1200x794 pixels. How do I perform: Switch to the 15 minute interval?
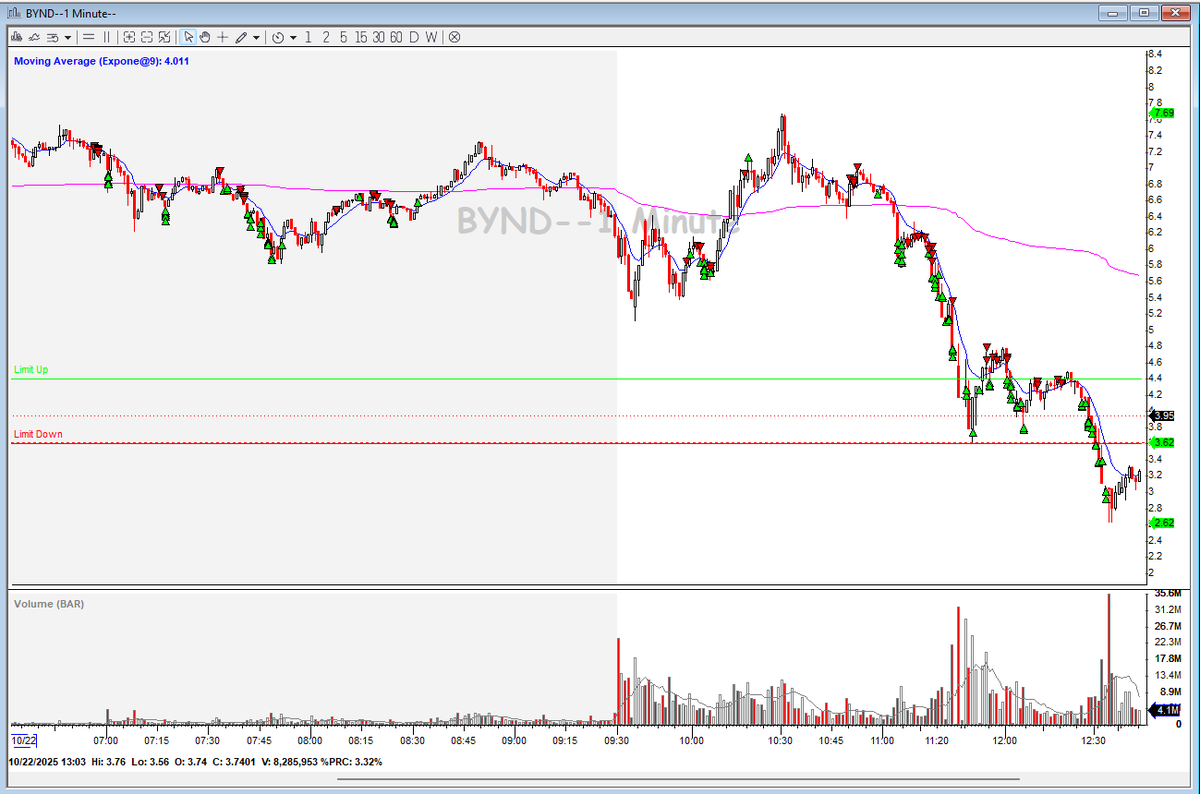coord(361,37)
